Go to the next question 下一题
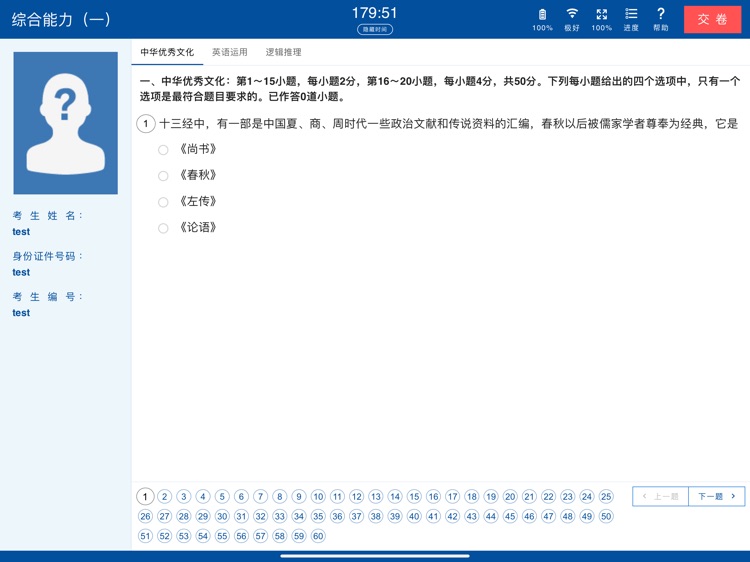The width and height of the screenshot is (750, 562). [717, 496]
